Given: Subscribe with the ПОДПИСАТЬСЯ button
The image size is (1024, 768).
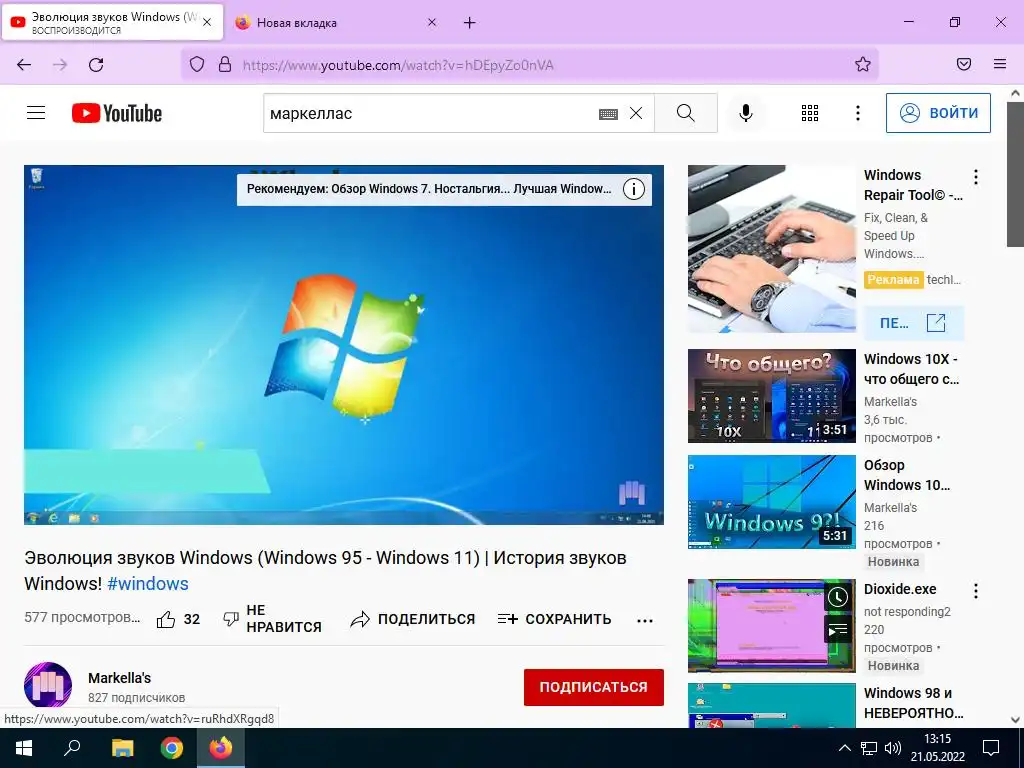Looking at the screenshot, I should (594, 687).
